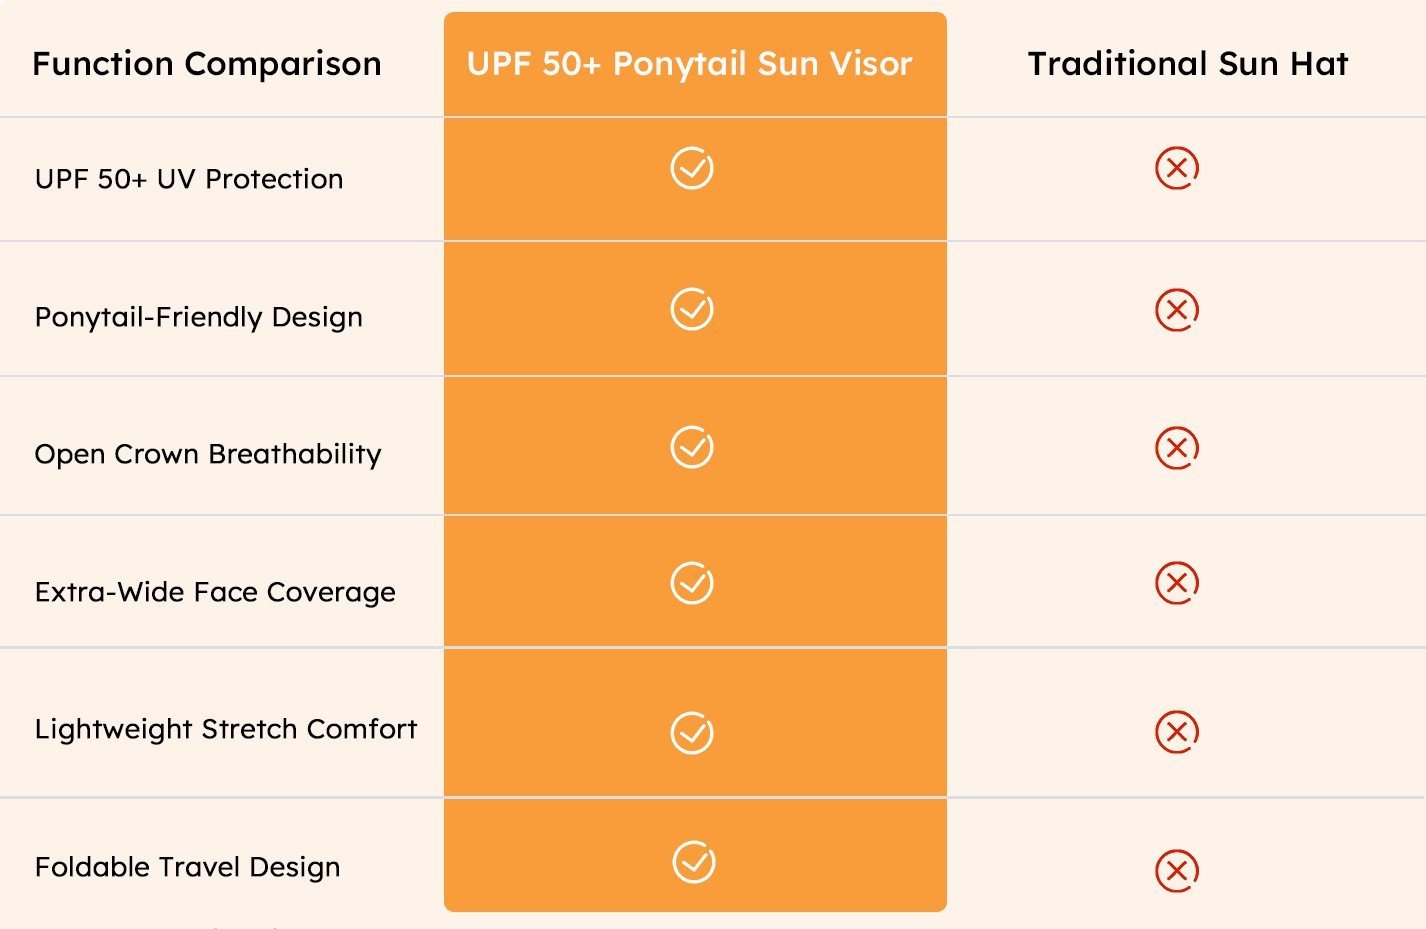The width and height of the screenshot is (1426, 929).
Task: Click the red X in Ponytail-Friendly Design row
Action: pos(1177,310)
